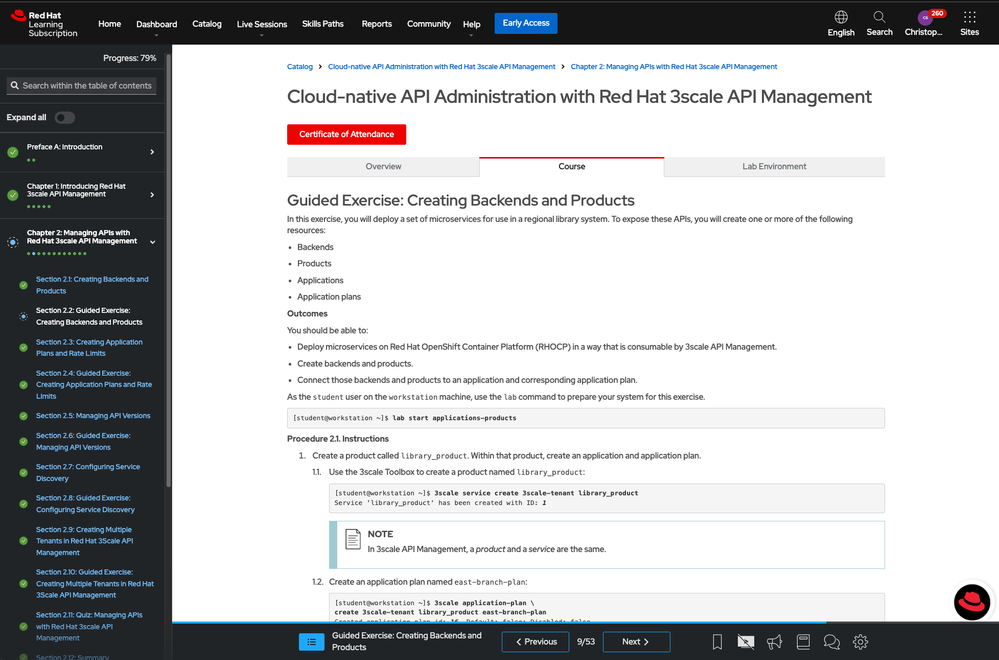Enable the Expand all toggle

[64, 117]
